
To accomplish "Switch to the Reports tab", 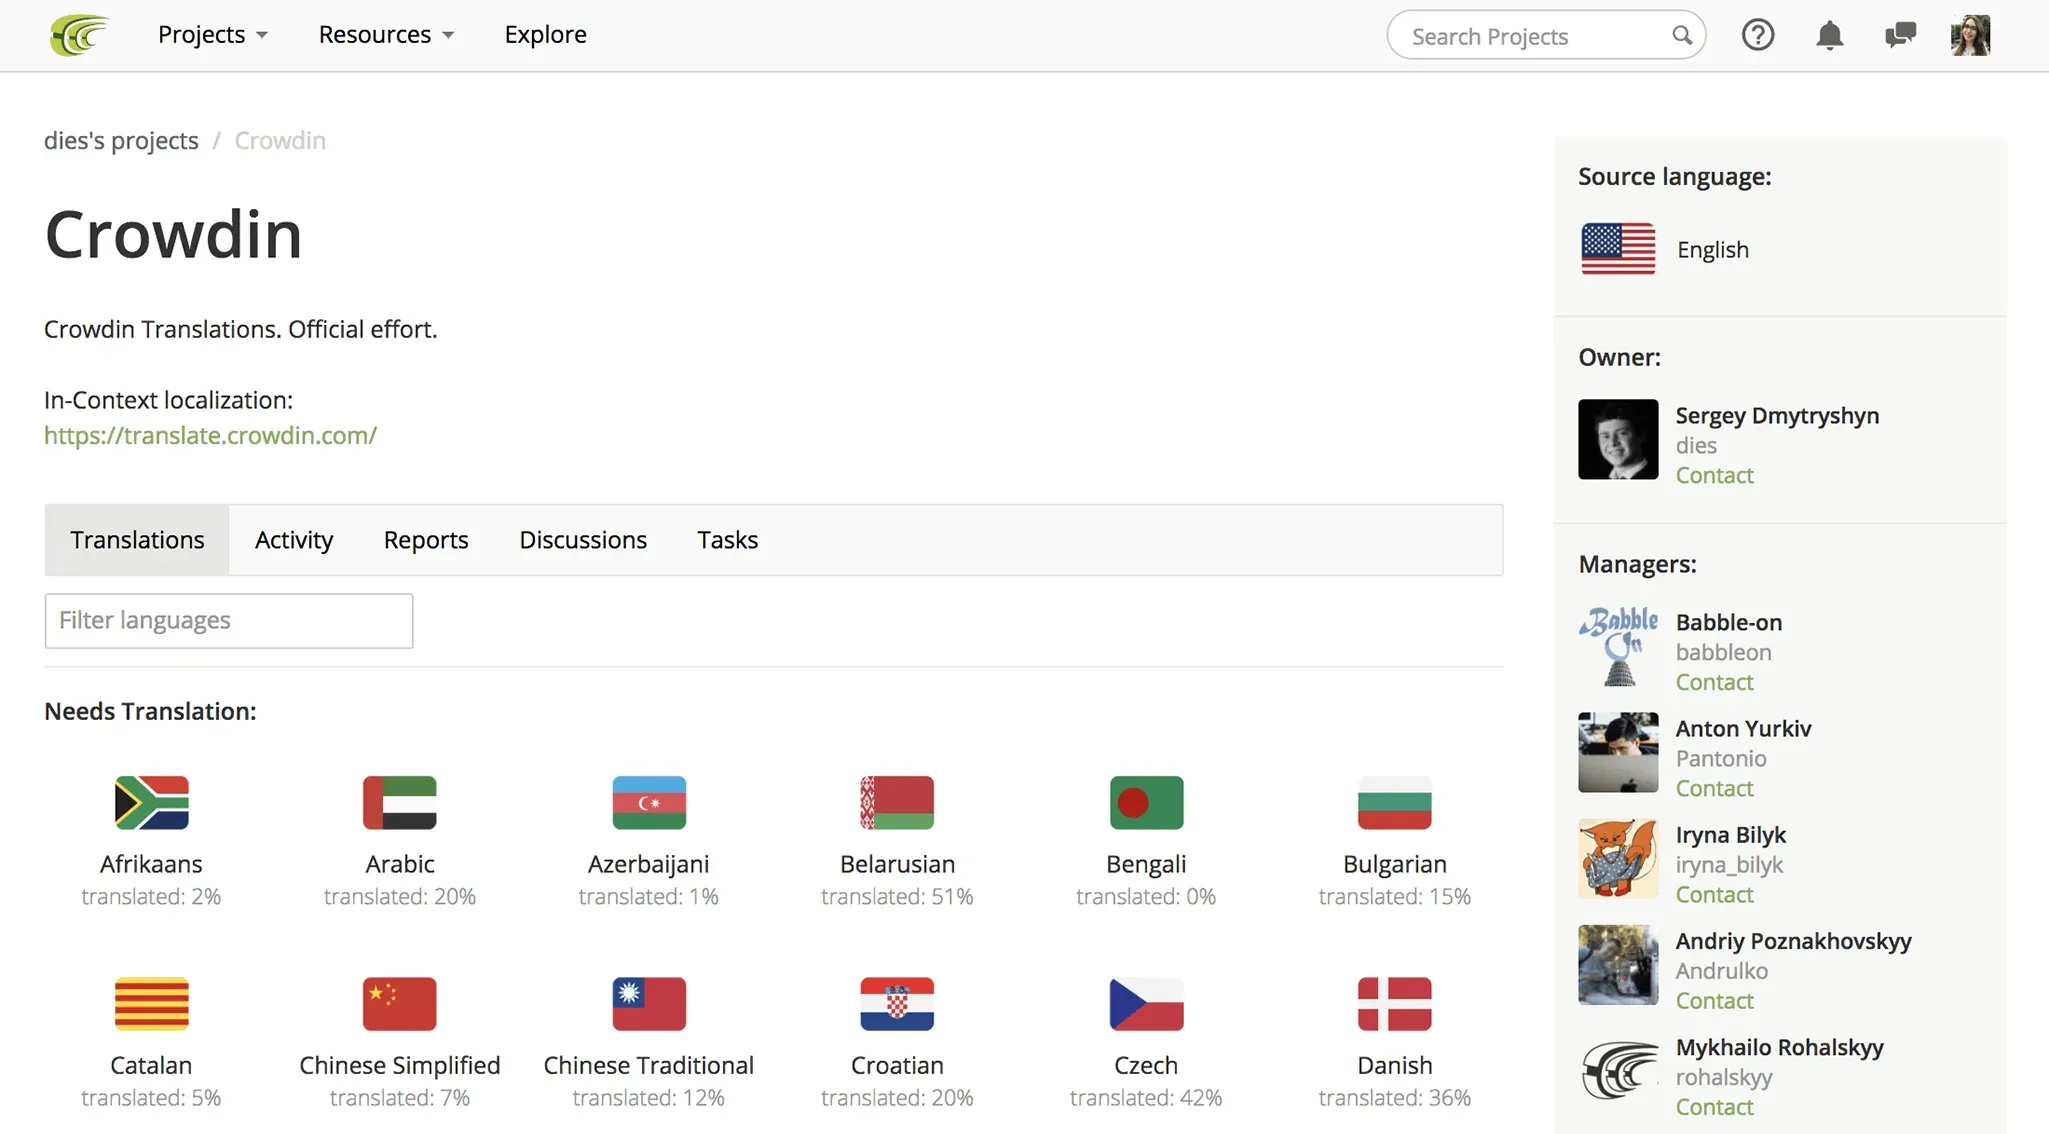I will coord(426,540).
